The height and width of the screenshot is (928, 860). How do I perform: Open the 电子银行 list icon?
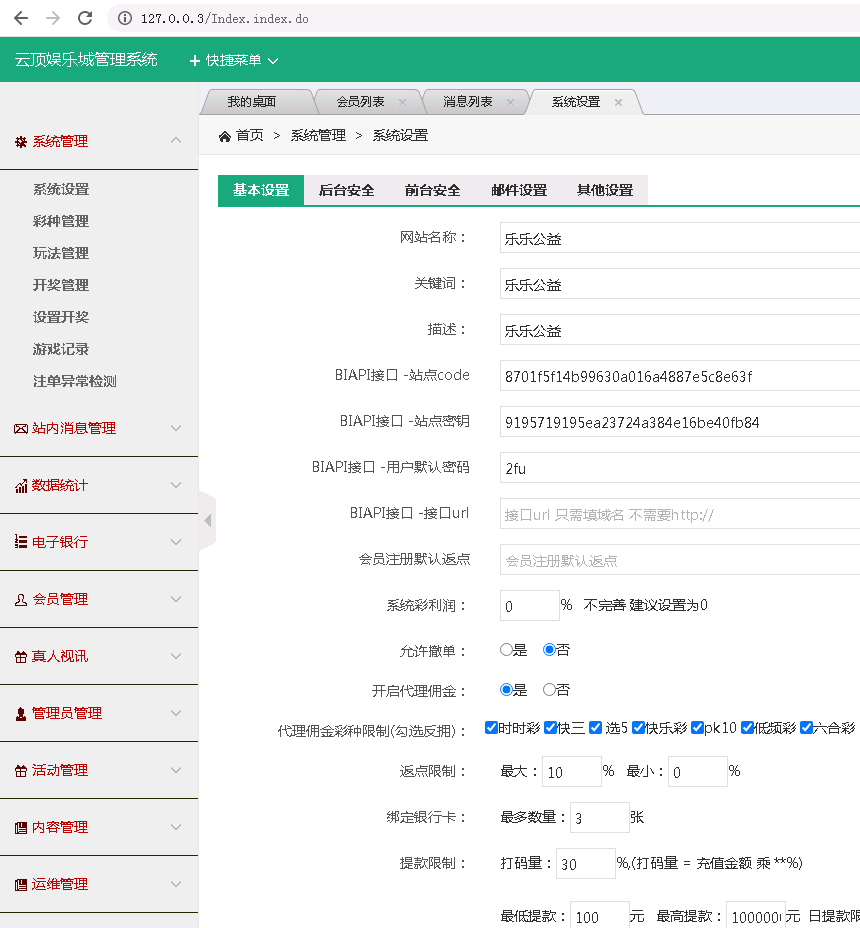[x=22, y=542]
